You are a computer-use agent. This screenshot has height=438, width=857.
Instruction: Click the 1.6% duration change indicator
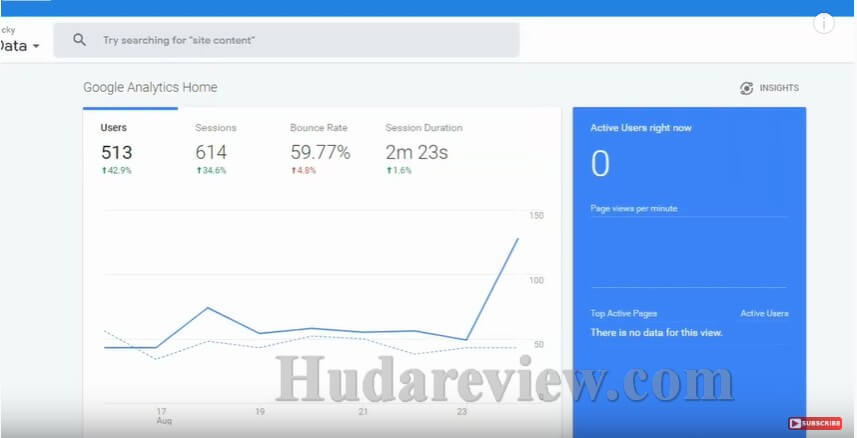click(x=398, y=171)
